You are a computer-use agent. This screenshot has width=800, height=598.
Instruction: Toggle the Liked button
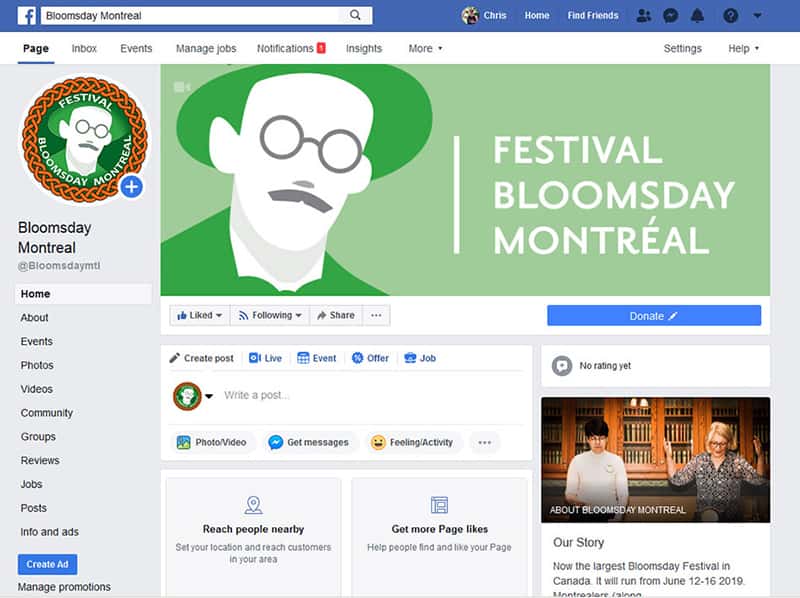click(200, 315)
